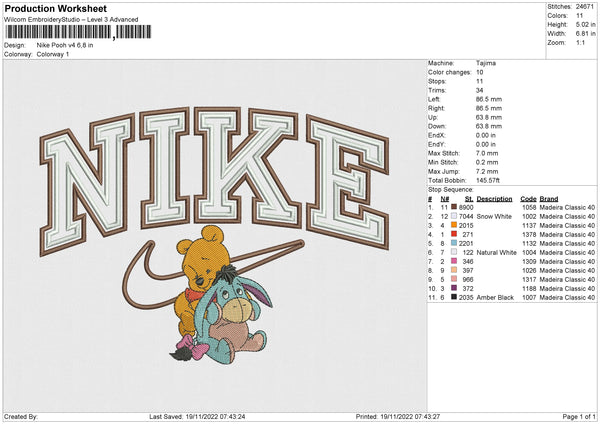Select the stitches count '24671'
The width and height of the screenshot is (600, 424).
pos(585,7)
